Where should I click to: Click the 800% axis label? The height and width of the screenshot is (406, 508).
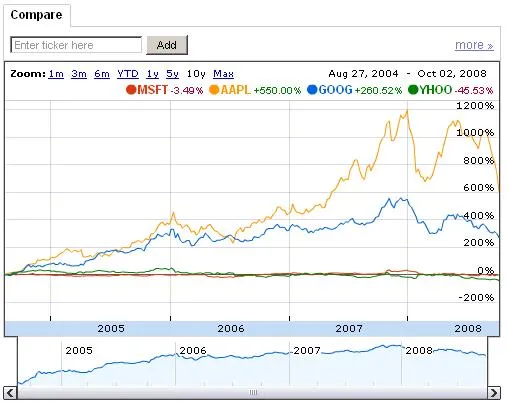pos(479,161)
